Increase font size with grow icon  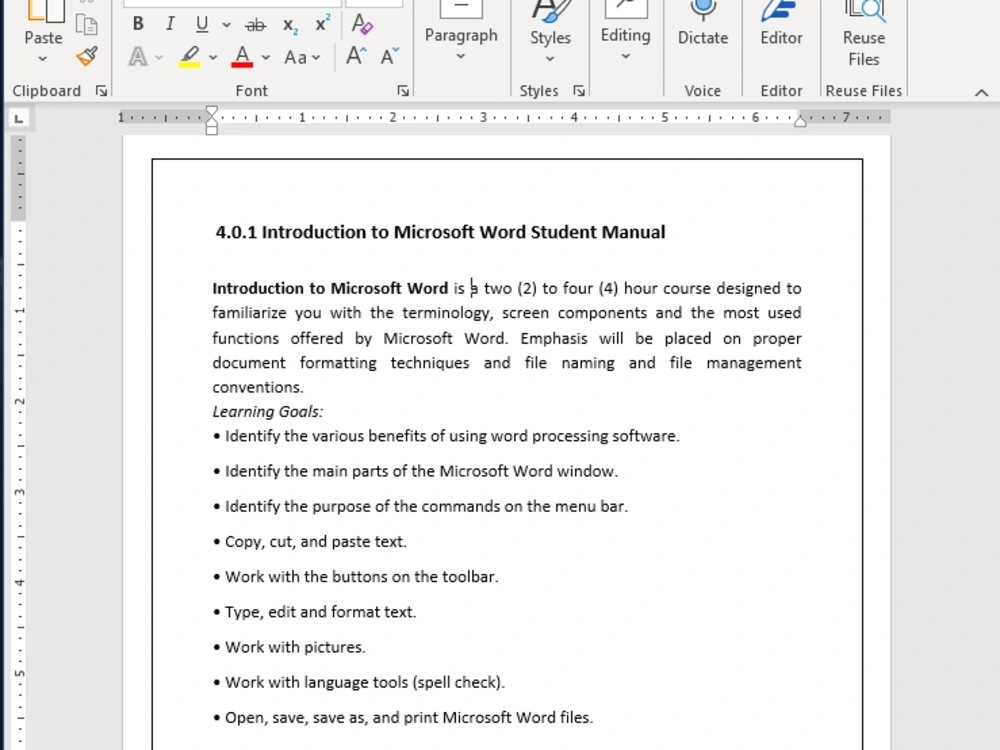click(357, 56)
